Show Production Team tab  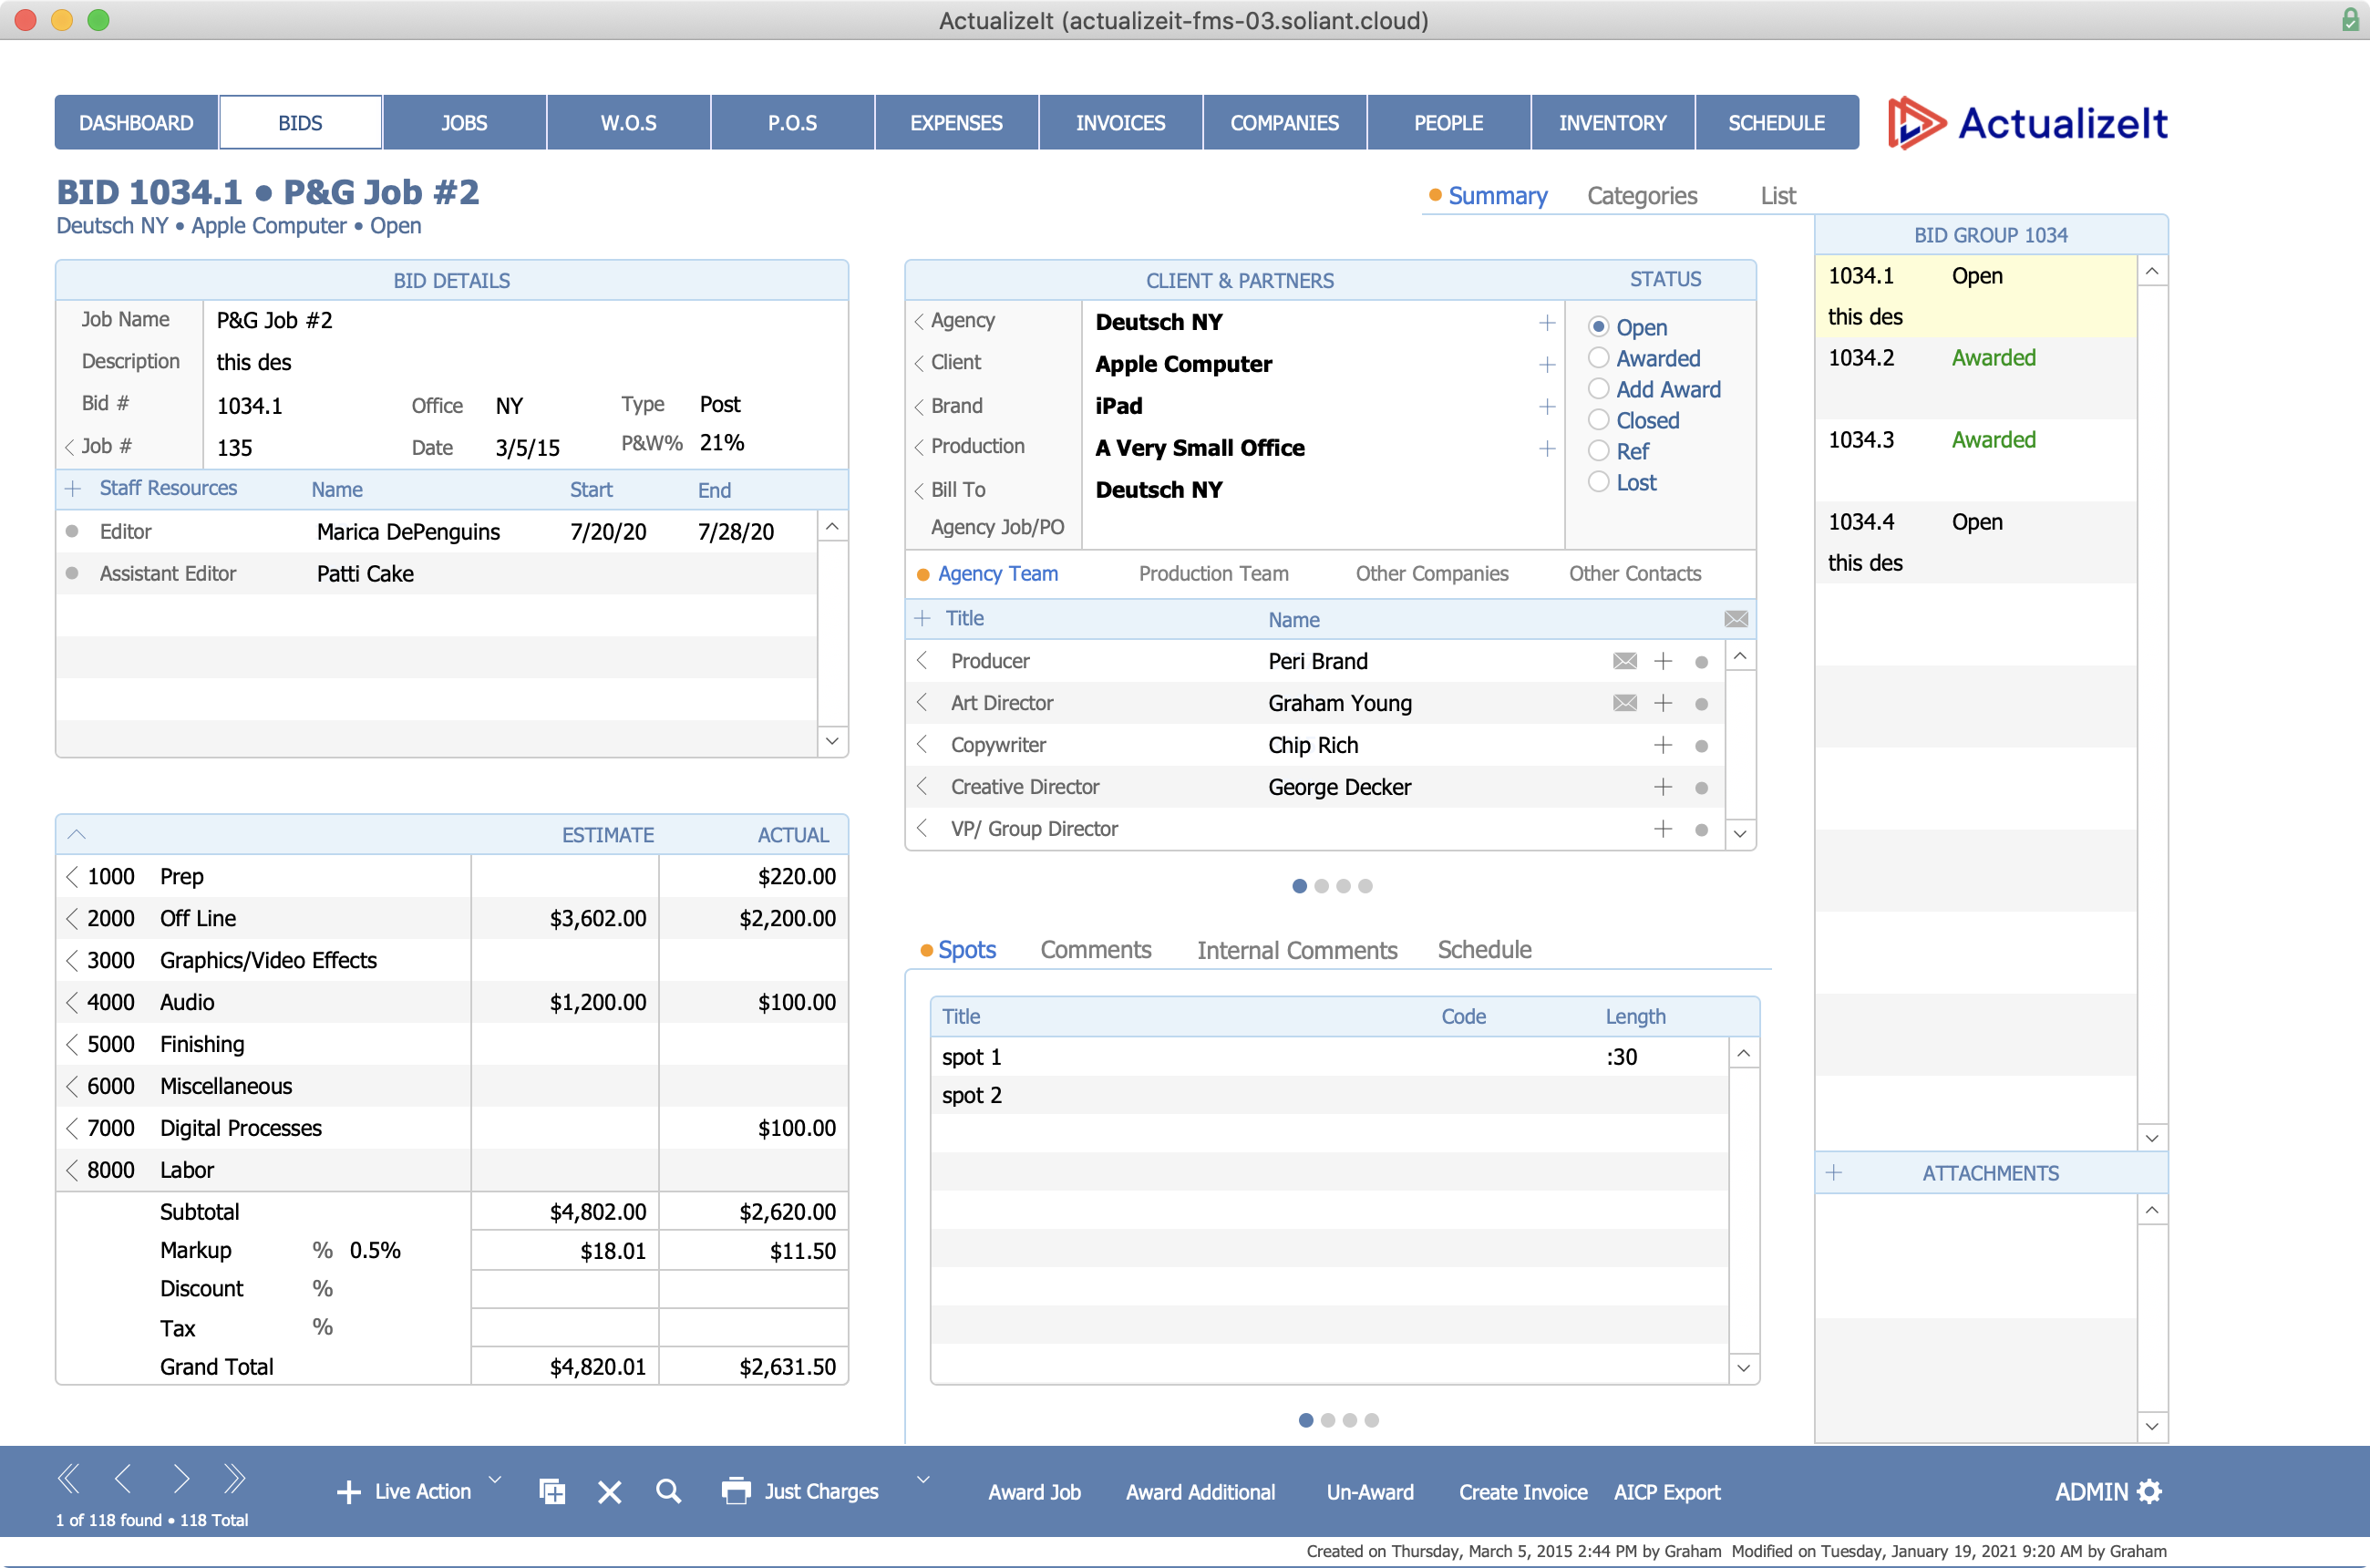tap(1213, 574)
